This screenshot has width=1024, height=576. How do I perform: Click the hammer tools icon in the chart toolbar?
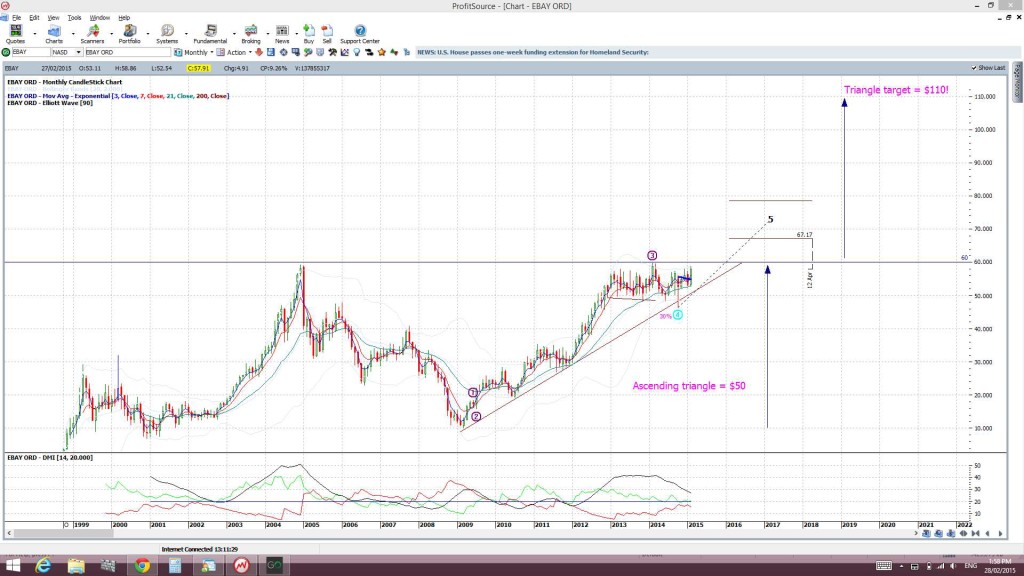(x=332, y=52)
